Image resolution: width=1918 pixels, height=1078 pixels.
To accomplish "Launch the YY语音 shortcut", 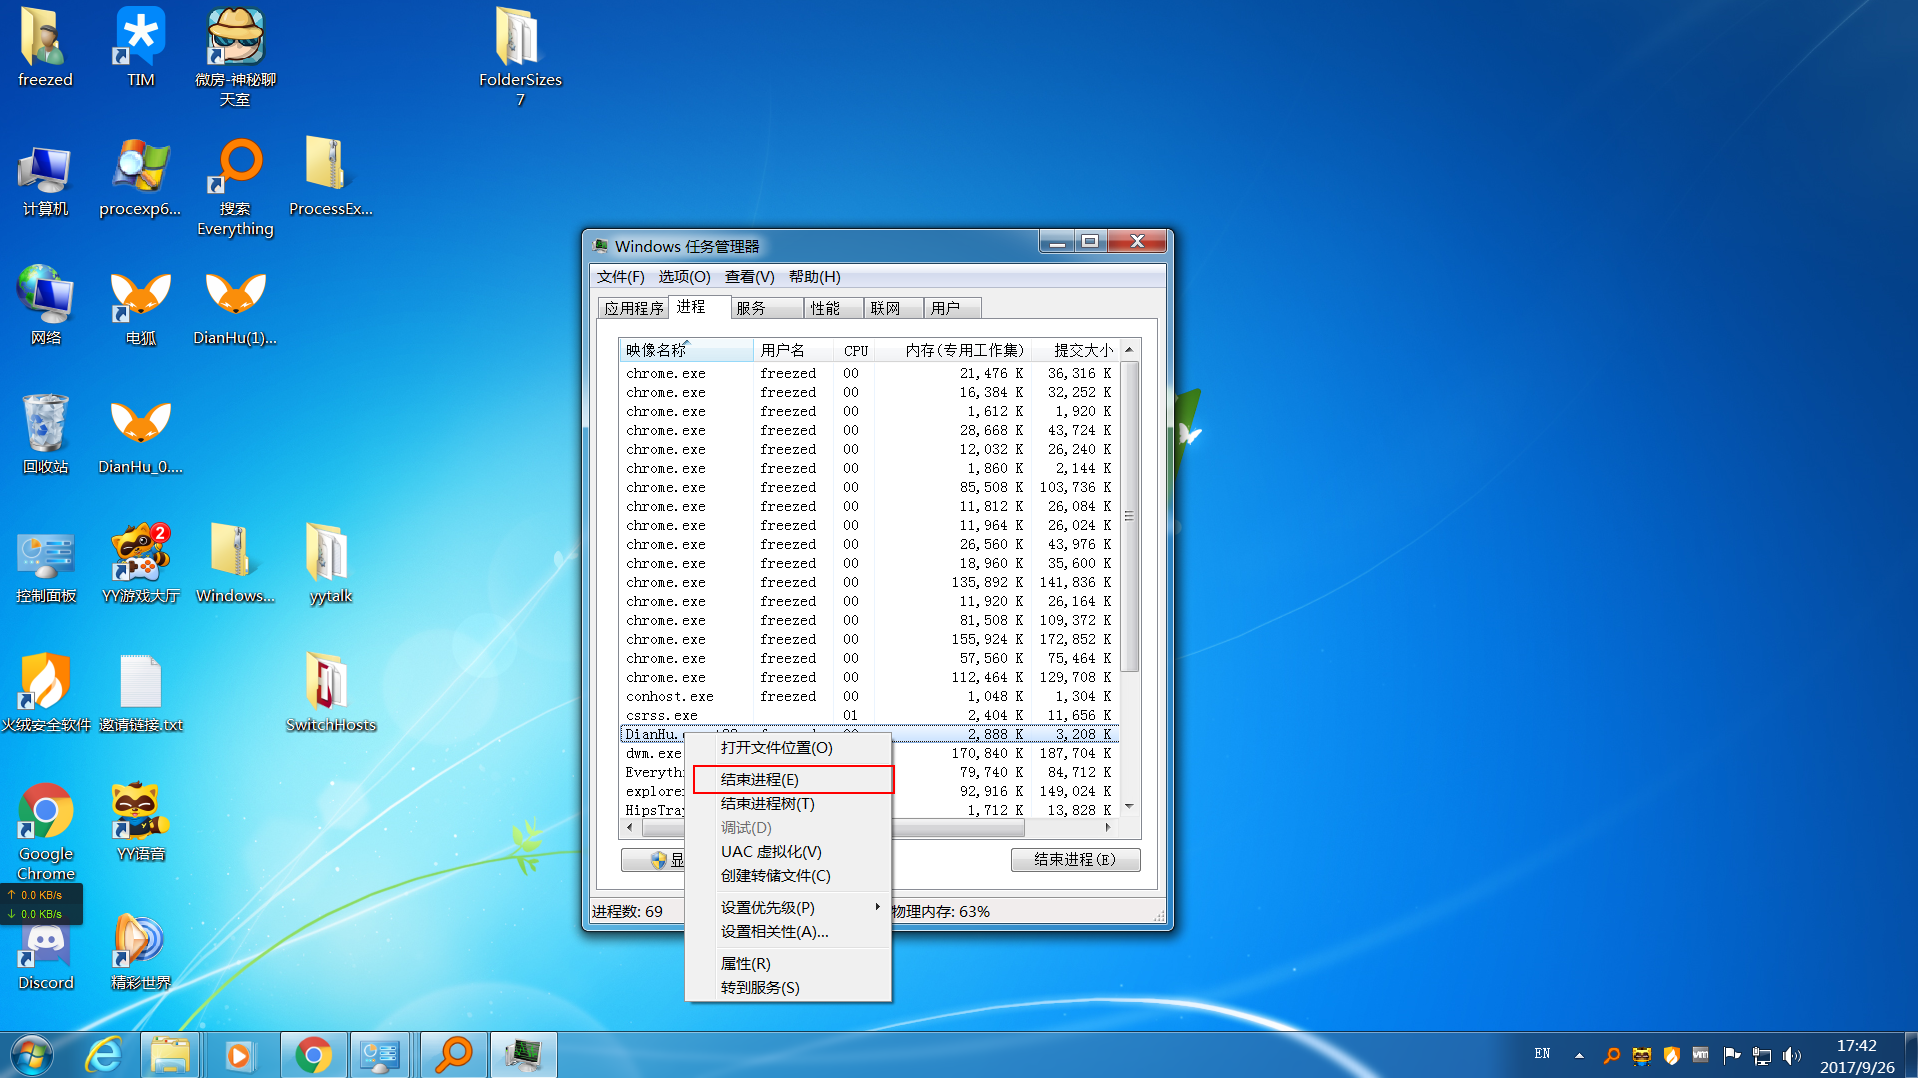I will tap(140, 822).
